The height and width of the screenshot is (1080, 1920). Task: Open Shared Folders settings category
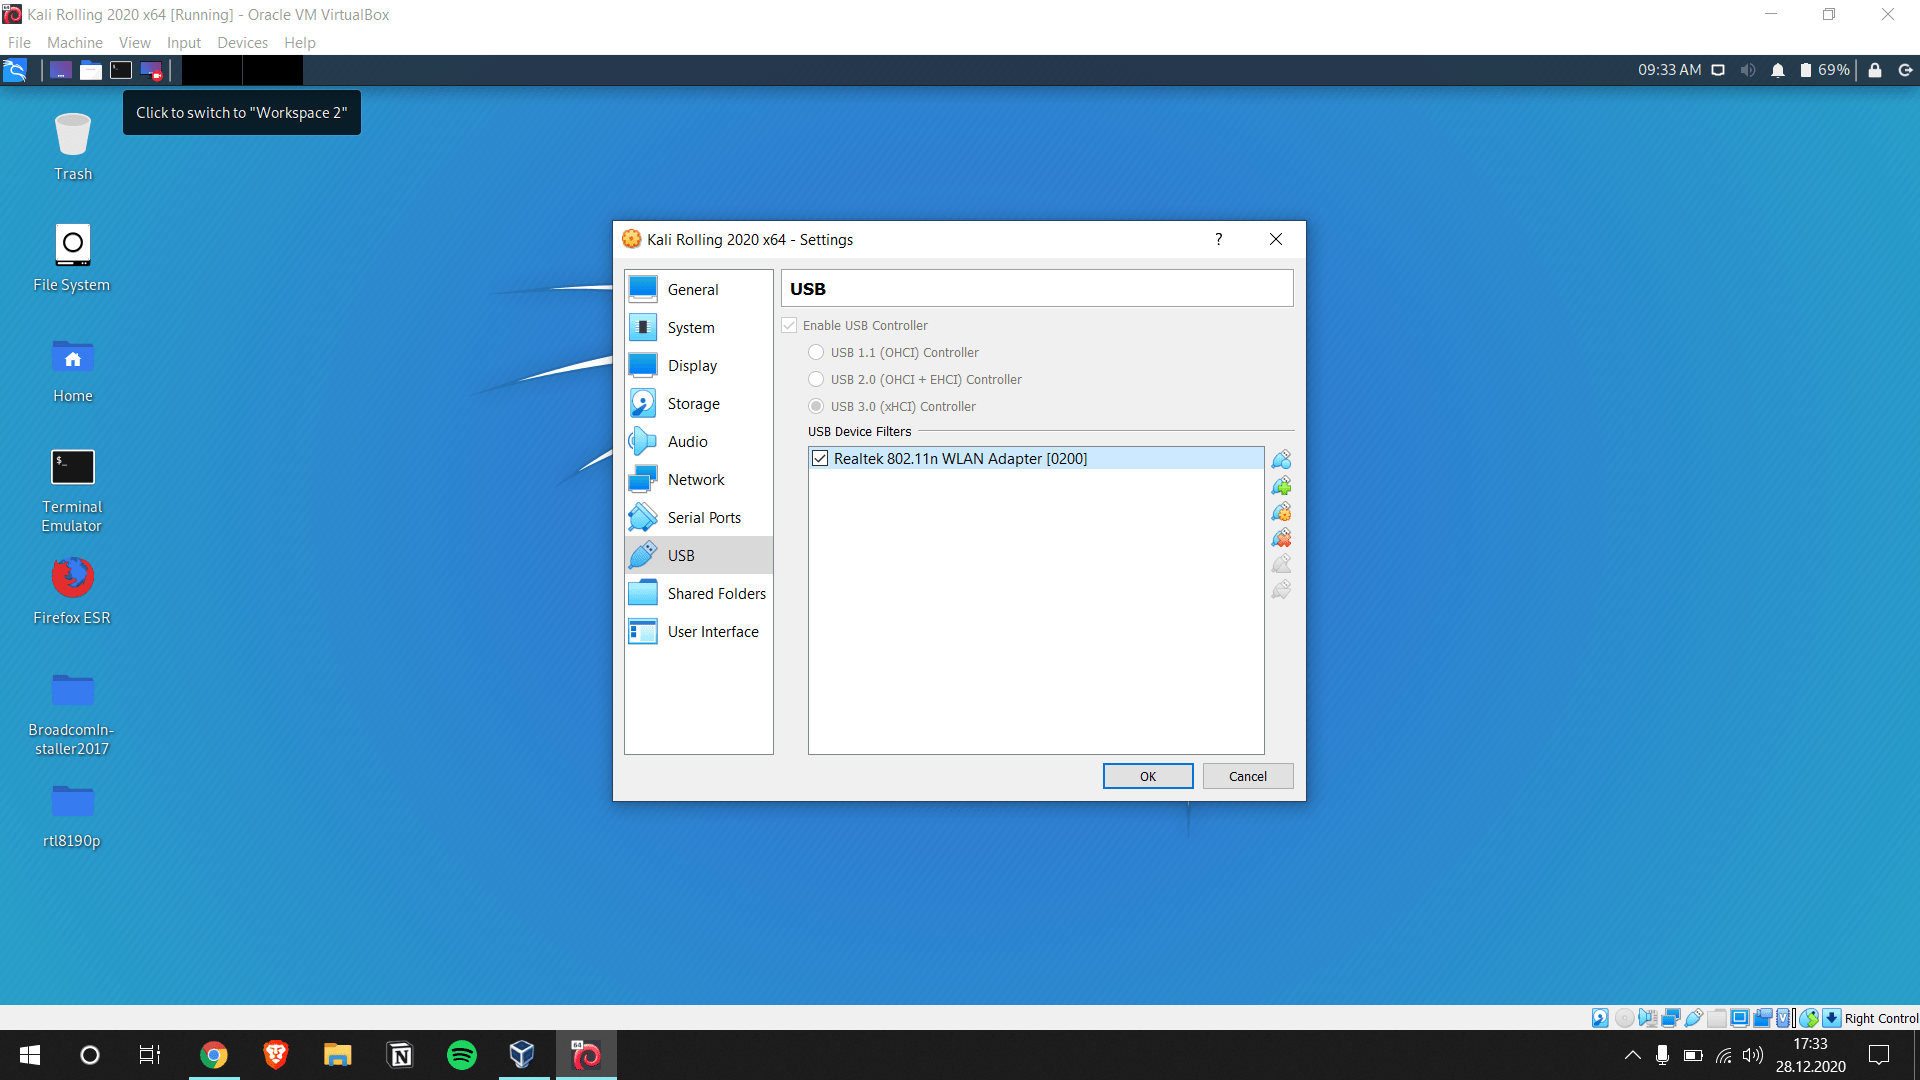[716, 594]
